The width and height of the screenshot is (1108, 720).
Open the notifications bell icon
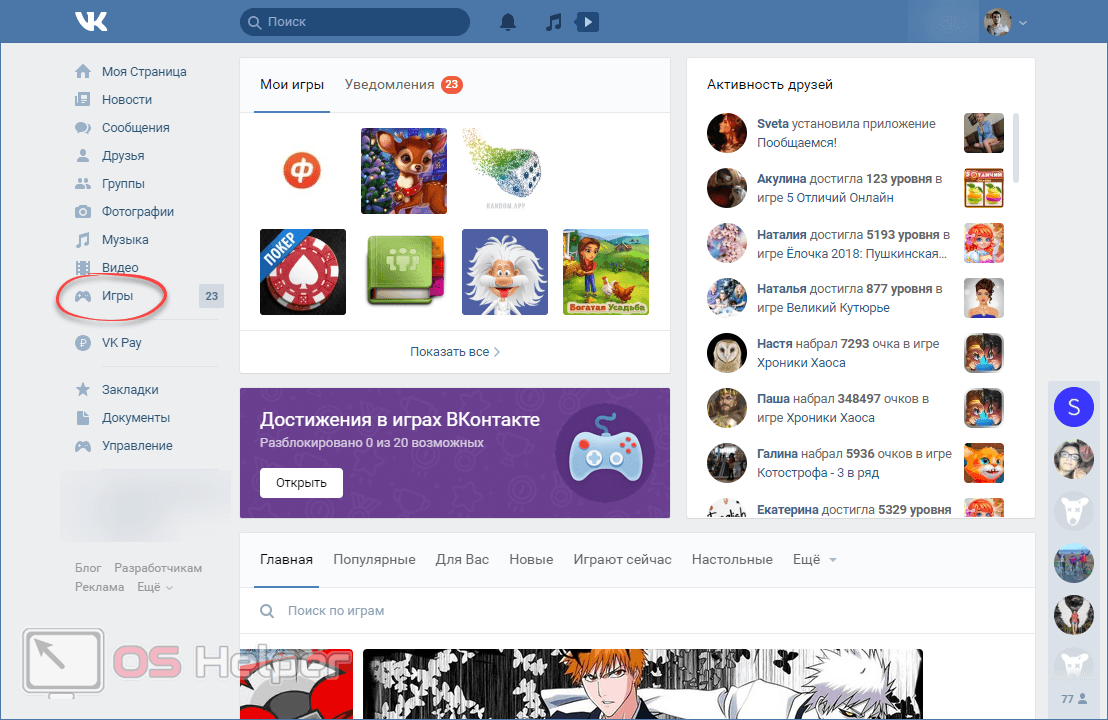509,21
